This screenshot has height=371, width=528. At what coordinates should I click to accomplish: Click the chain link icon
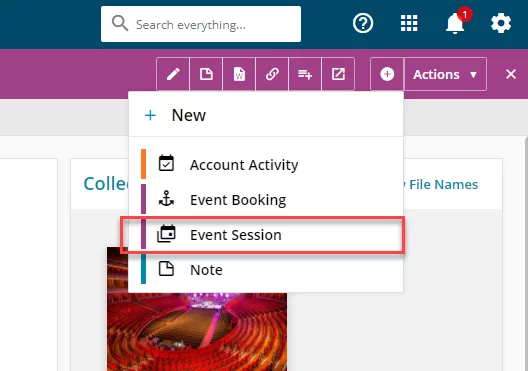(x=272, y=74)
